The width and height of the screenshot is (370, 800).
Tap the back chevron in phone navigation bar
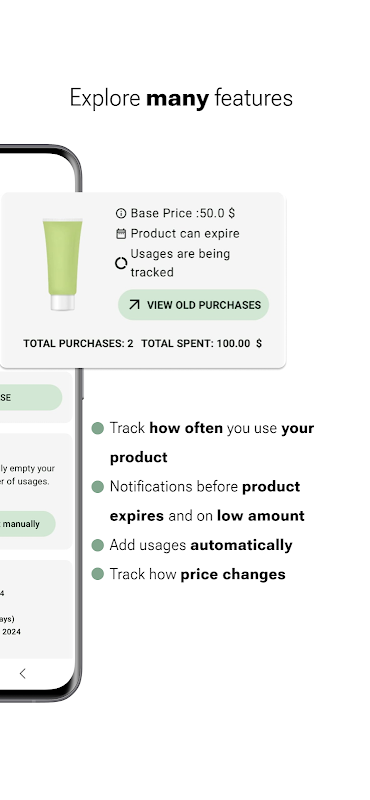(x=22, y=673)
